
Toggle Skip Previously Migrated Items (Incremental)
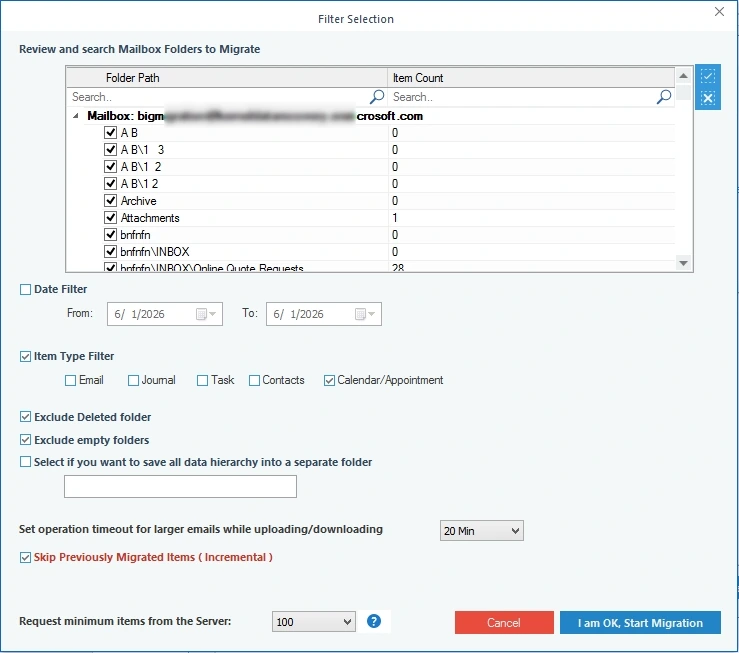point(25,557)
